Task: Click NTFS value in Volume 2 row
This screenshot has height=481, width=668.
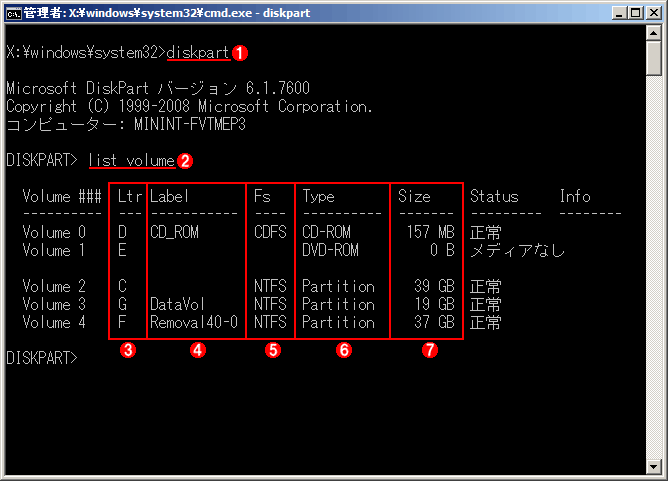Action: pos(270,286)
